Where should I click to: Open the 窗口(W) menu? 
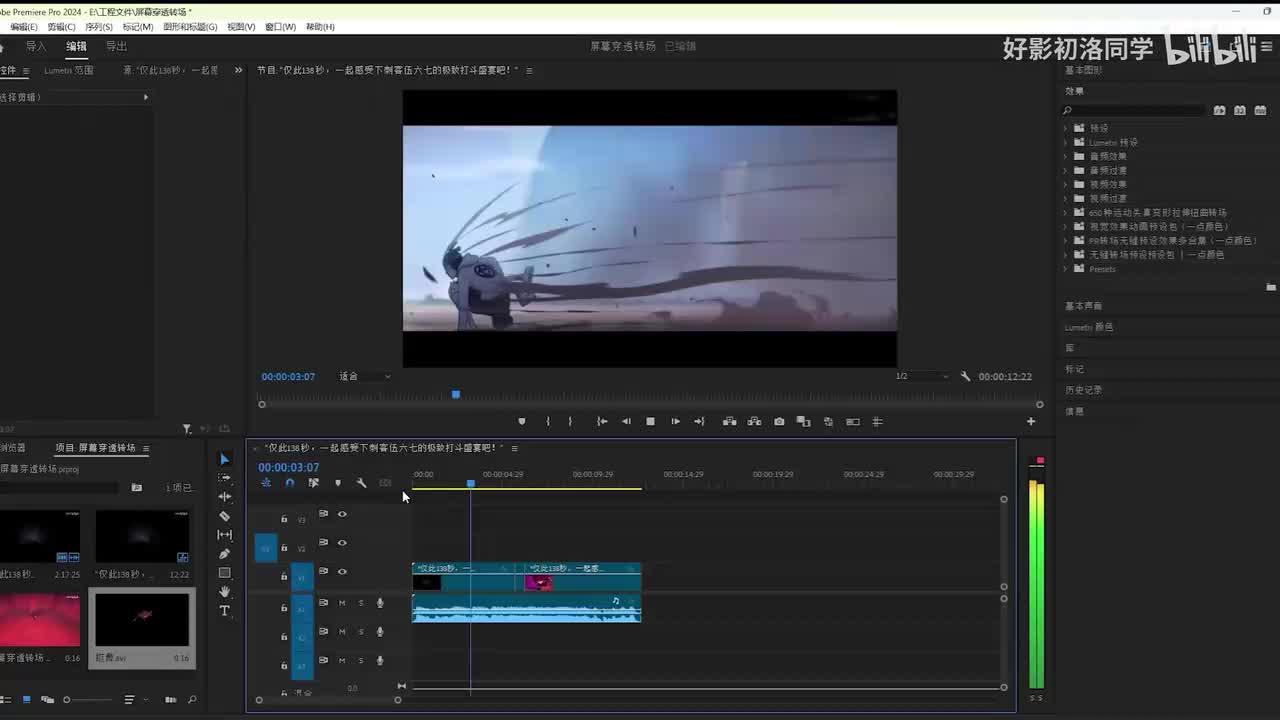[281, 27]
